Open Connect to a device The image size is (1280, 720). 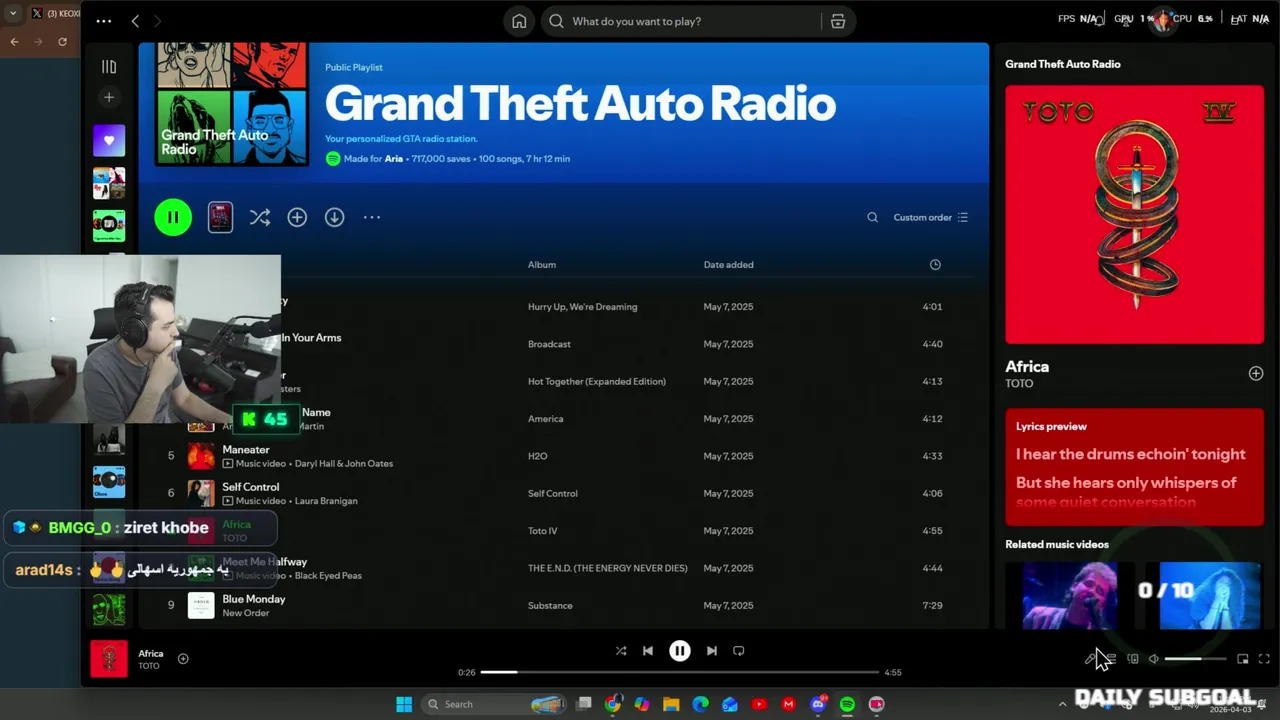(x=1133, y=659)
